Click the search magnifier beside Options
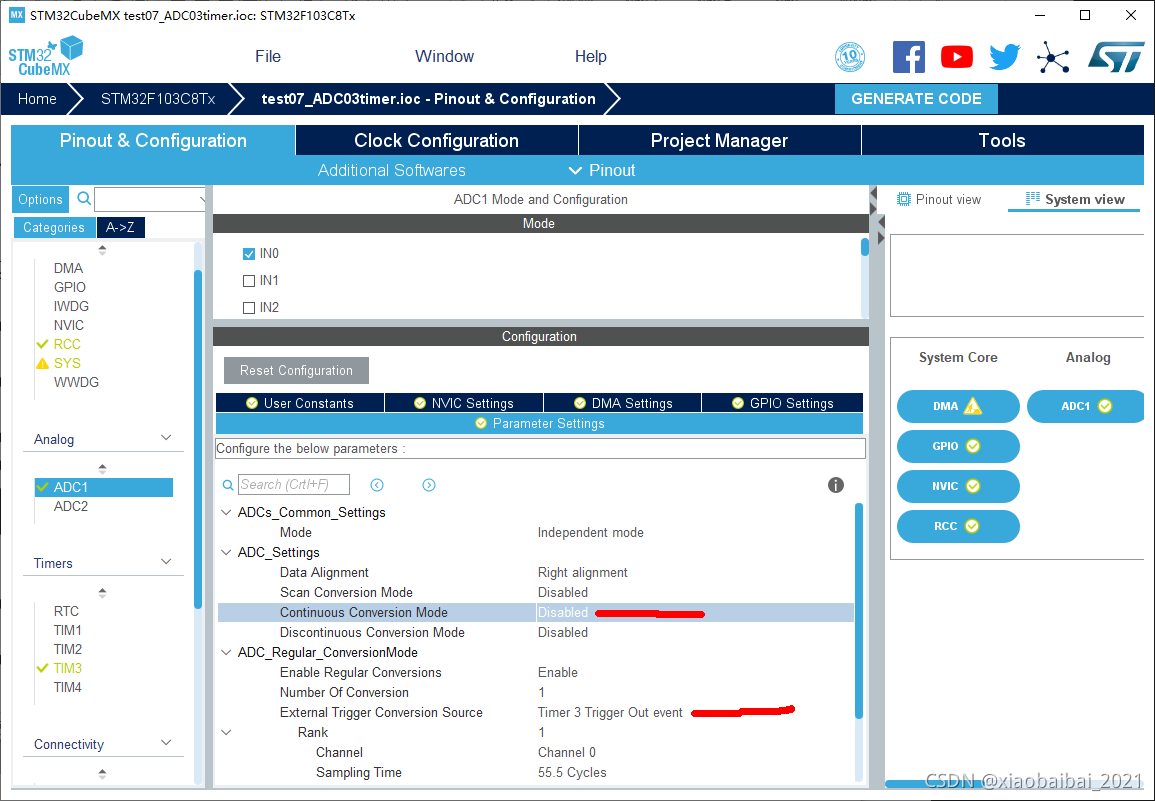This screenshot has width=1155, height=801. [x=84, y=198]
